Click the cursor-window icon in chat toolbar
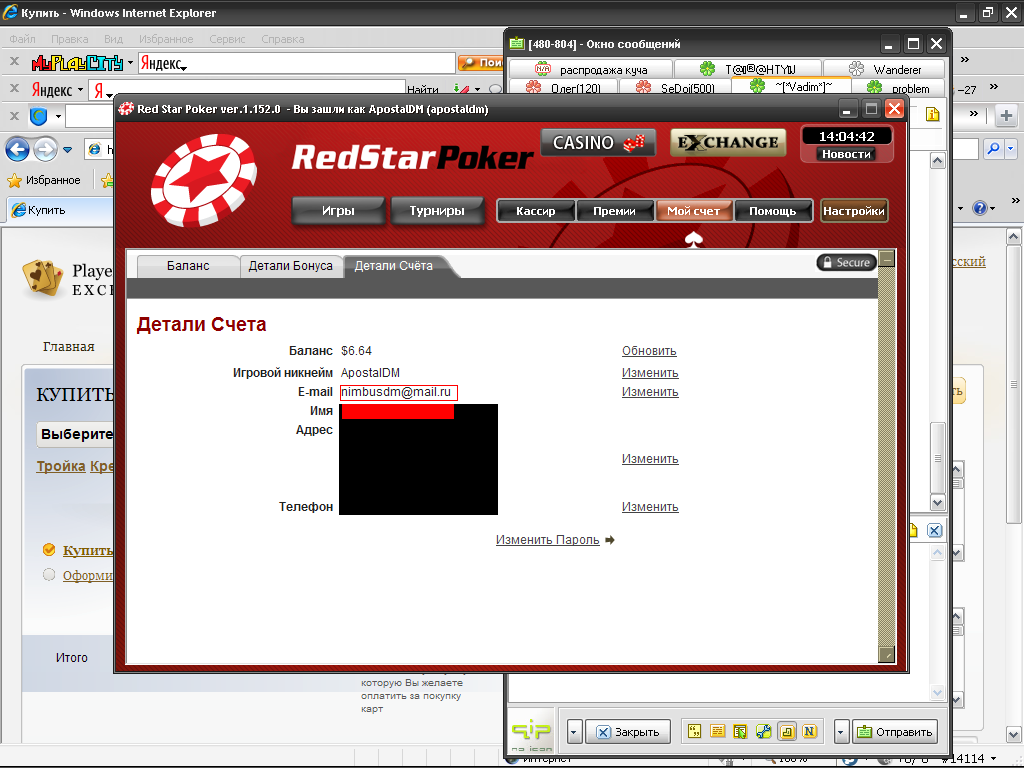1024x768 pixels. pos(740,731)
